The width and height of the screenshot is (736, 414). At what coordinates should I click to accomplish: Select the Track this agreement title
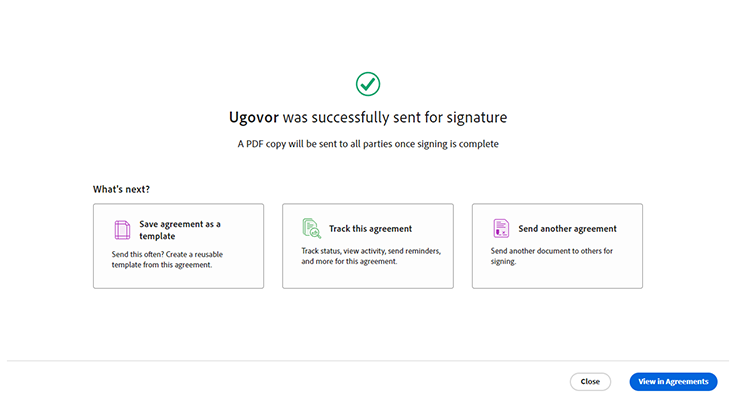[370, 228]
